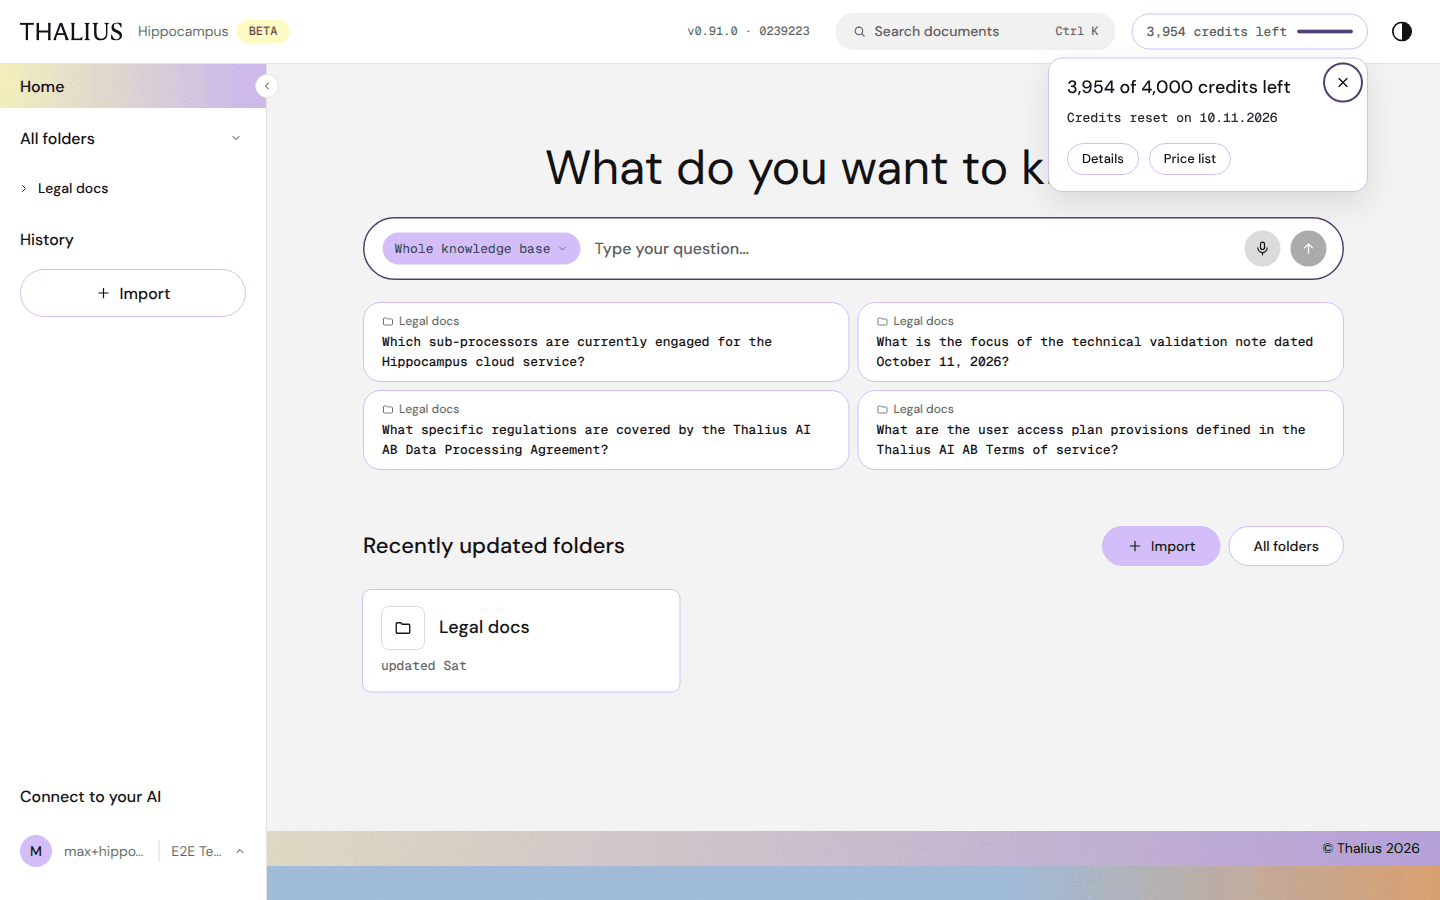
Task: Open the Whole knowledge base dropdown
Action: tap(481, 249)
